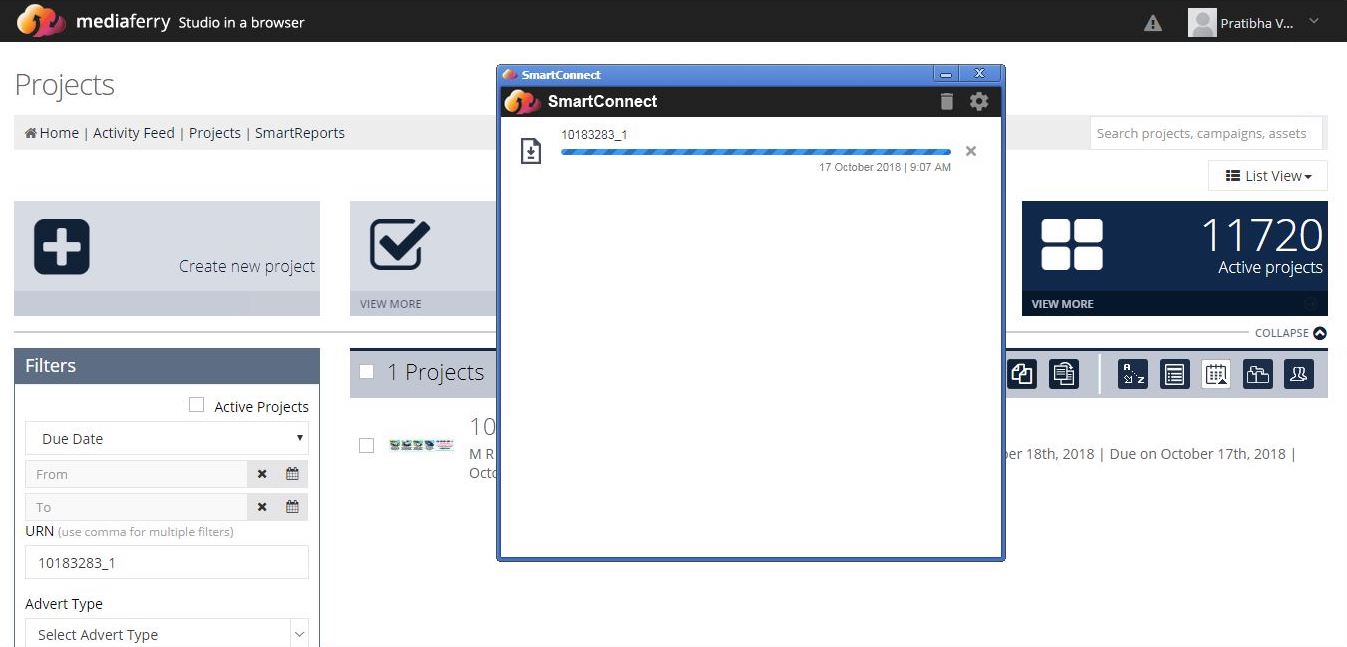Open the Due Date filter dropdown
Screen dimensions: 1347x647
[167, 438]
